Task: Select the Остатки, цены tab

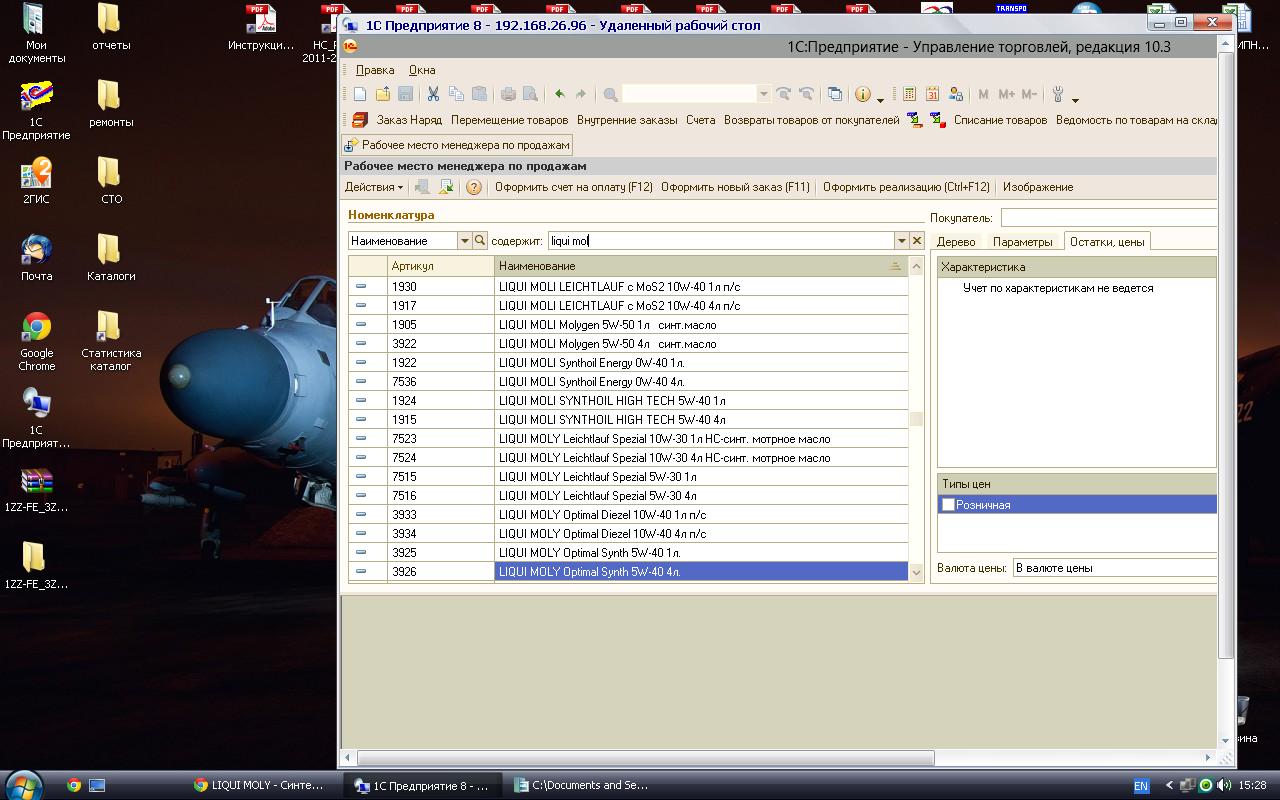Action: (1107, 241)
